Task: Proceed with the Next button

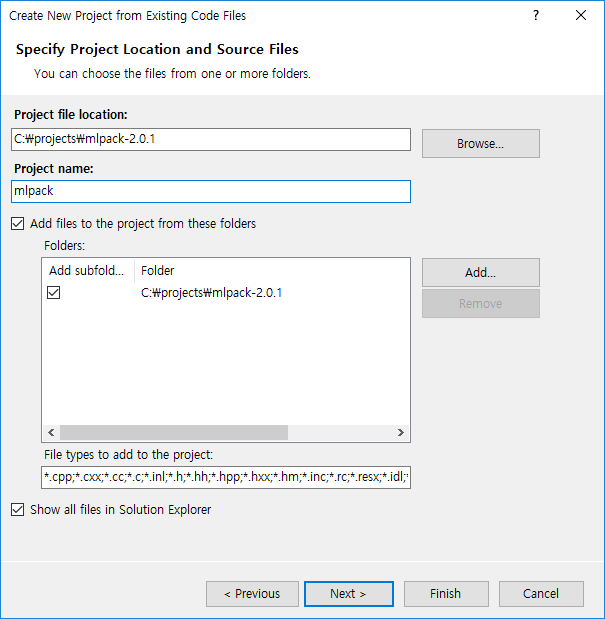Action: (348, 594)
